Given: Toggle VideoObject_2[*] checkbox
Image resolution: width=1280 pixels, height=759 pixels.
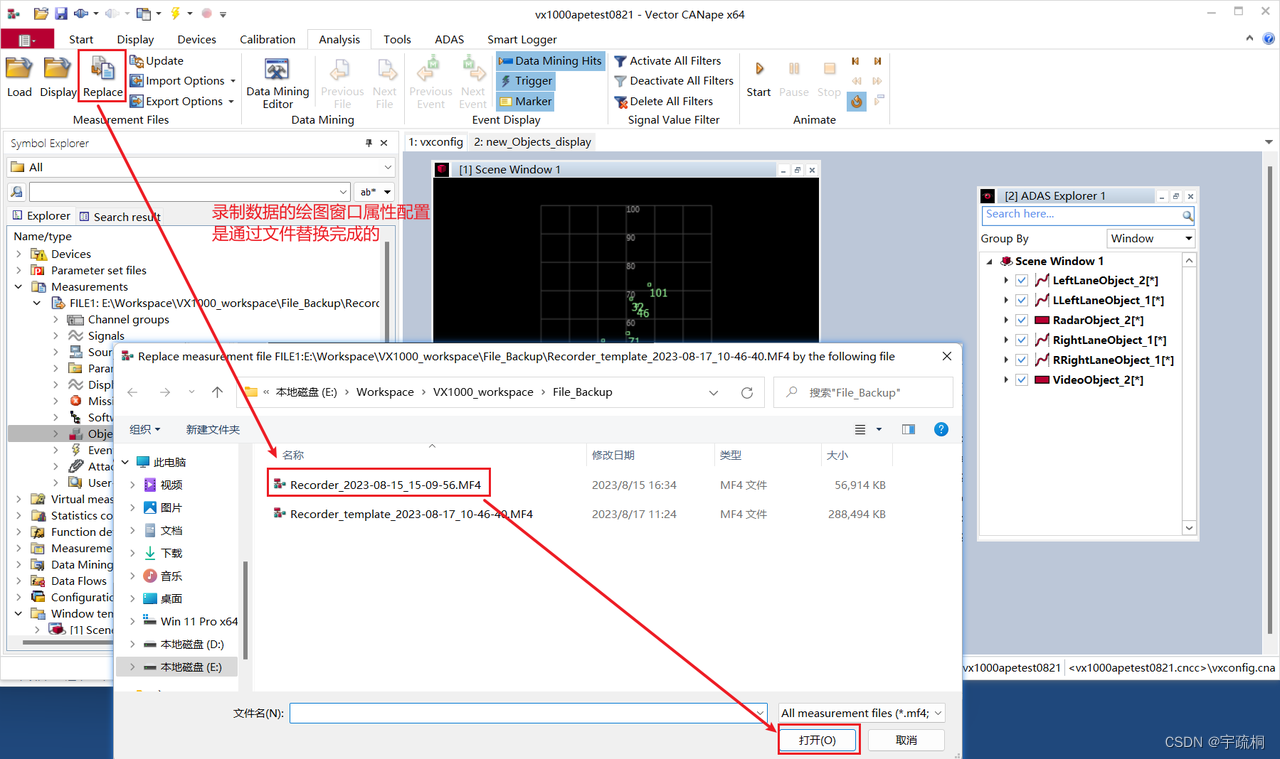Looking at the screenshot, I should click(x=1021, y=381).
